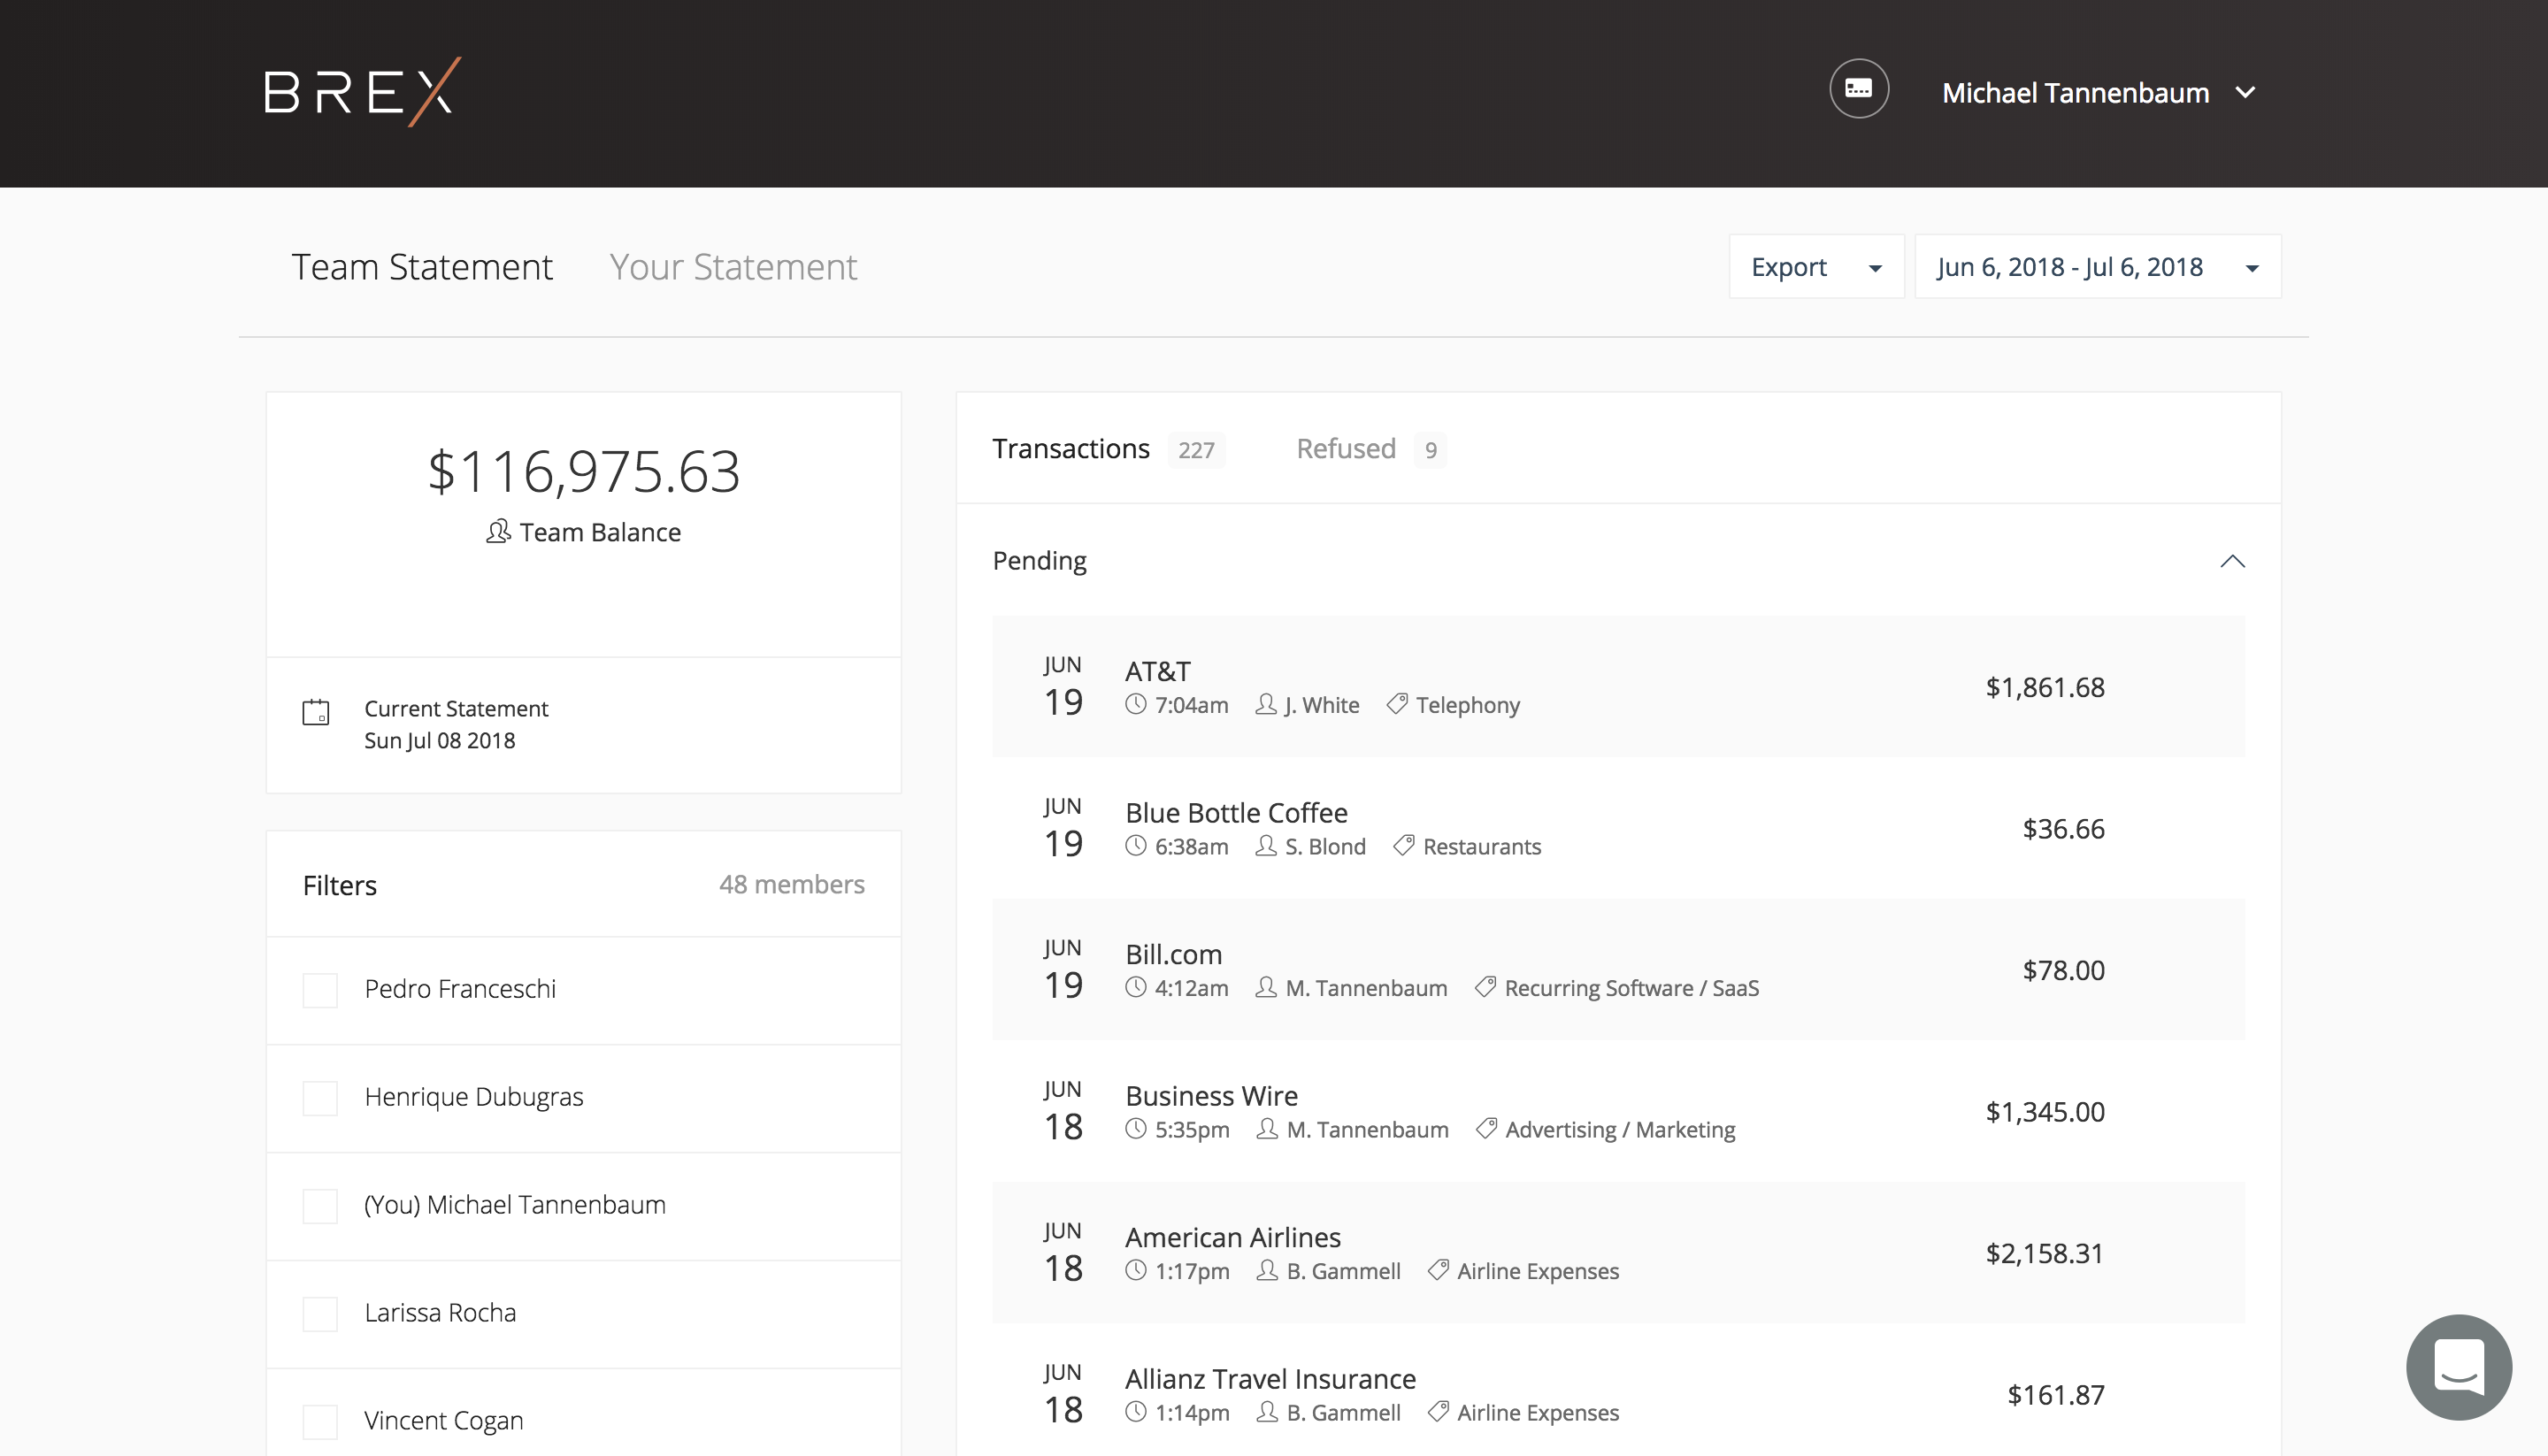2548x1456 pixels.
Task: Click the tag icon beside Advertising / Marketing
Action: click(1487, 1129)
